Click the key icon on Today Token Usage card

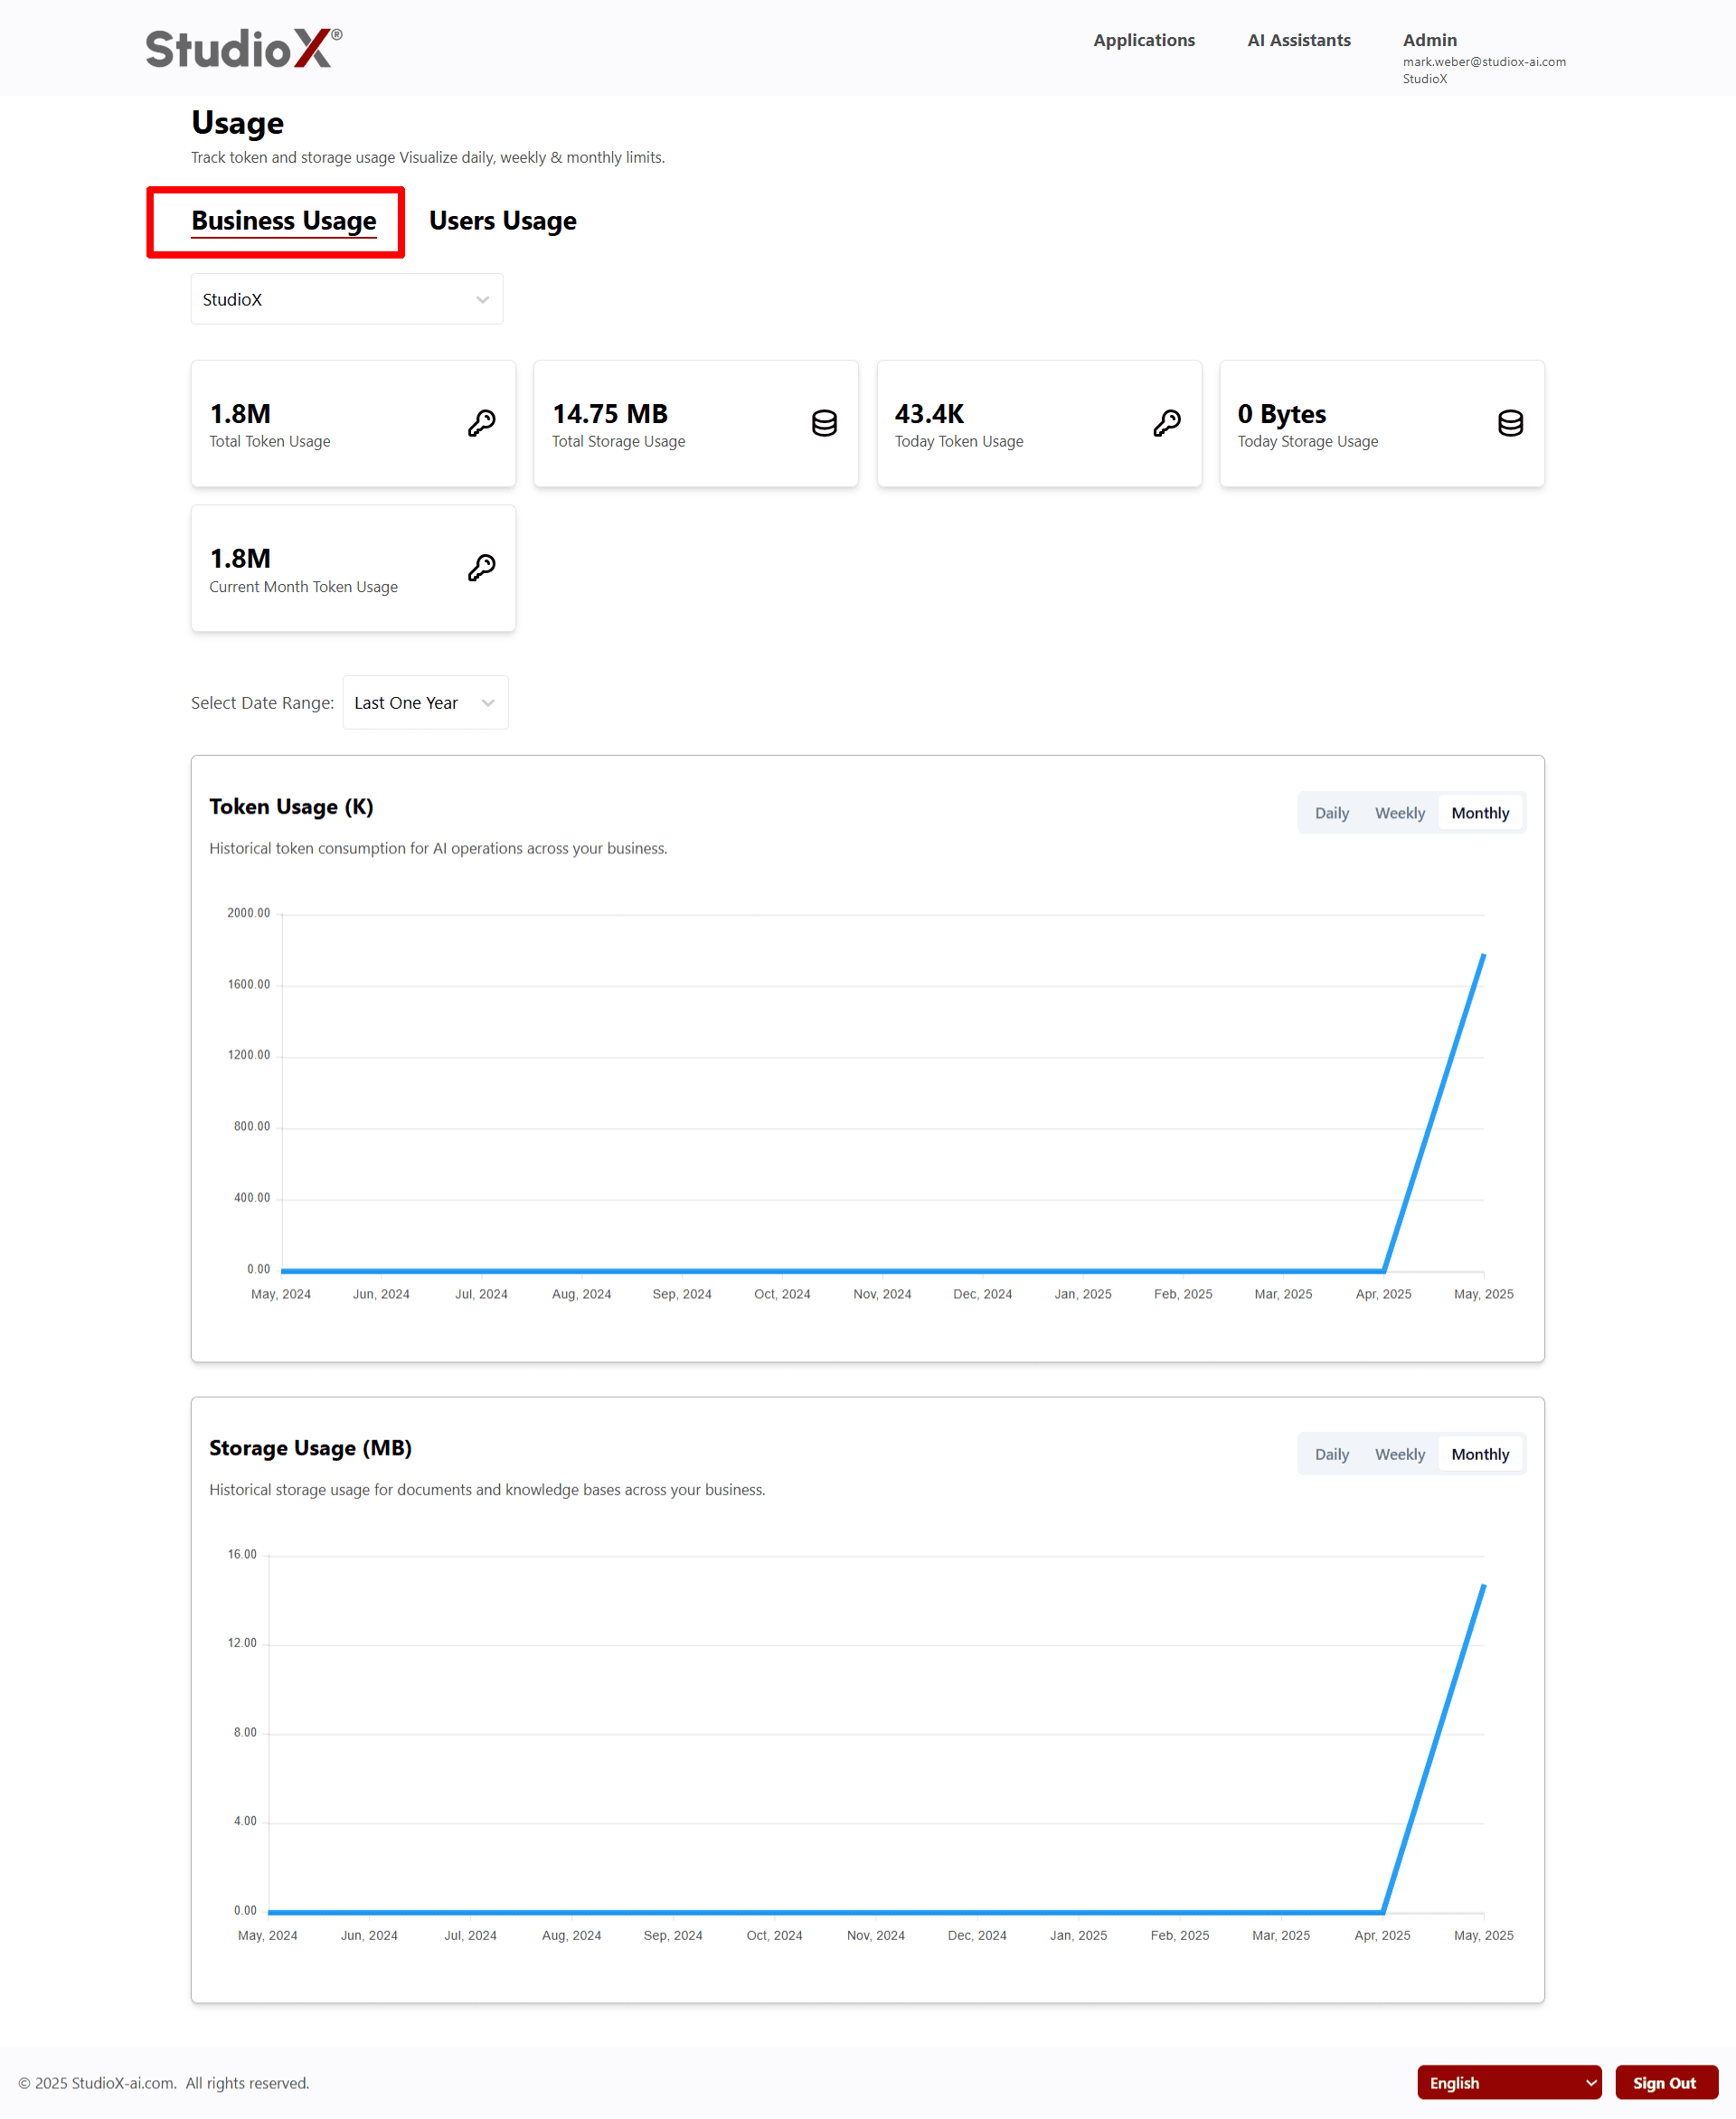coord(1168,422)
